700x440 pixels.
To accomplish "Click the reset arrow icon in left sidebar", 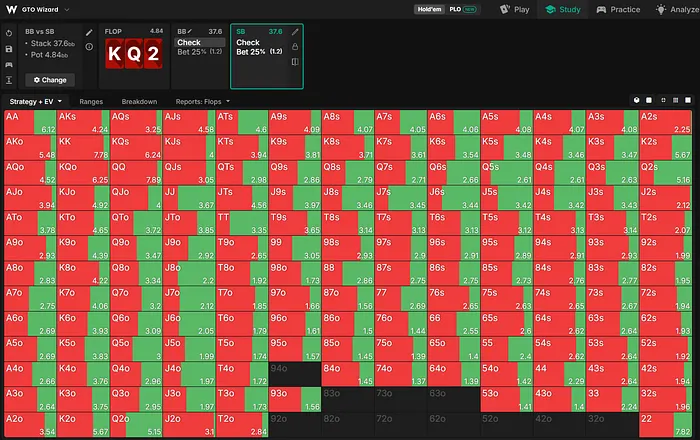I will pyautogui.click(x=9, y=33).
